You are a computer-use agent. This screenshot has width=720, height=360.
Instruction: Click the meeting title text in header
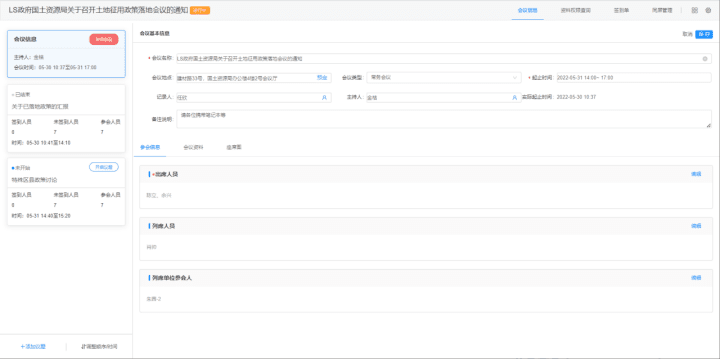(x=98, y=10)
